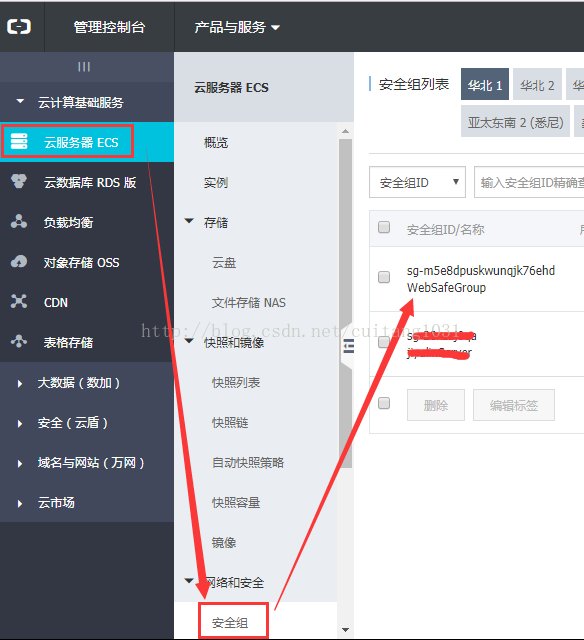The image size is (584, 640).
Task: Click the submenu scrollbar down arrow
Action: click(x=345, y=630)
